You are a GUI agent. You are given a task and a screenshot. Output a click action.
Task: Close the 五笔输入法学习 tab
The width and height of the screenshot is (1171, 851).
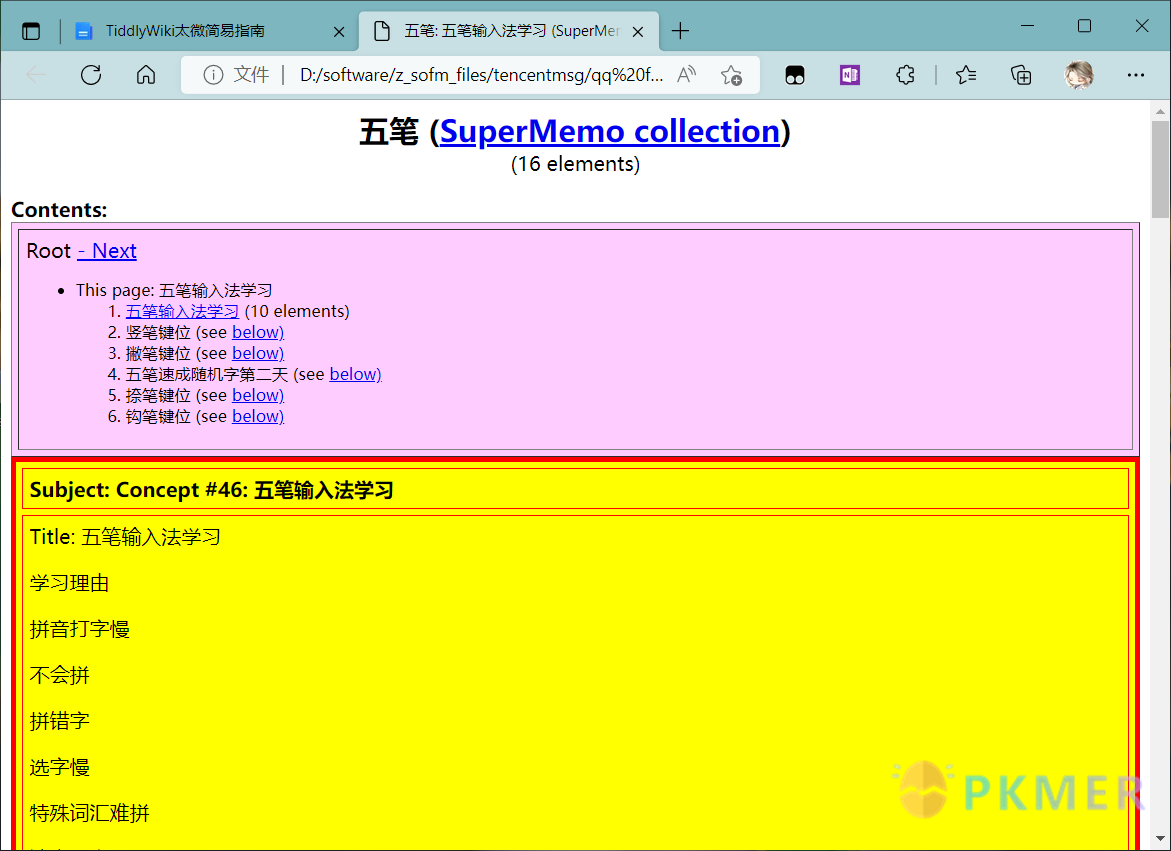pyautogui.click(x=638, y=32)
